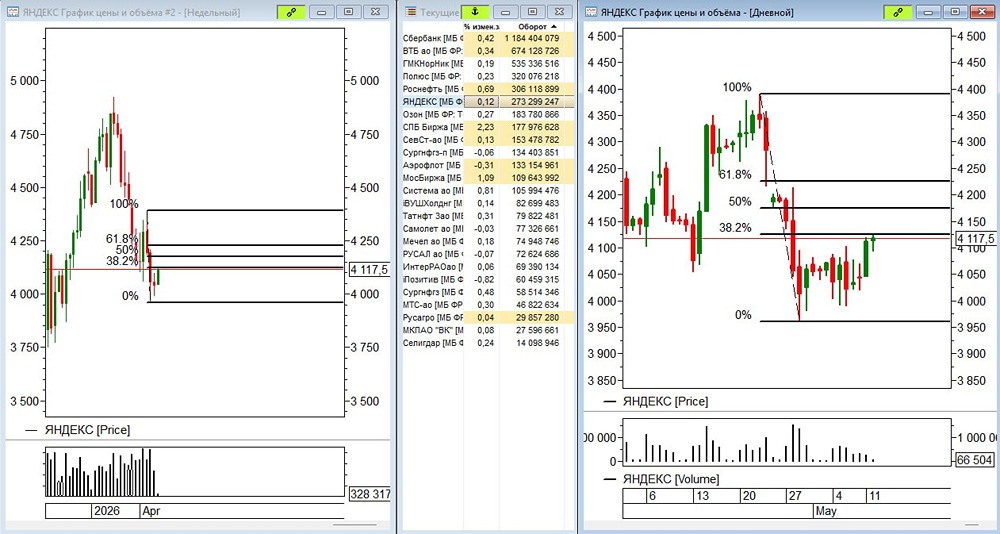This screenshot has width=1000, height=534.
Task: Click the ЯНДЕКС [Price] legend in the daily chart
Action: 665,401
